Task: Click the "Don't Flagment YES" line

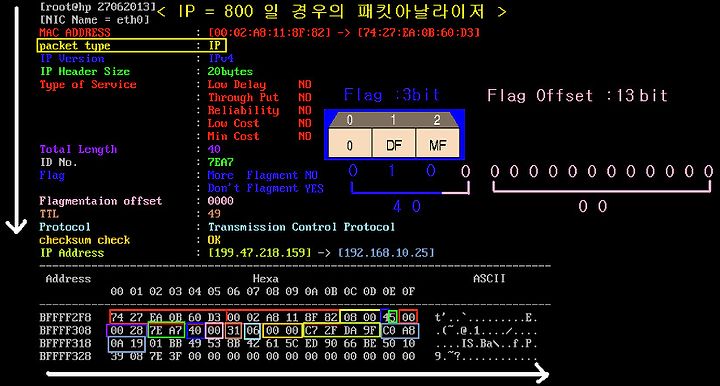Action: click(266, 188)
